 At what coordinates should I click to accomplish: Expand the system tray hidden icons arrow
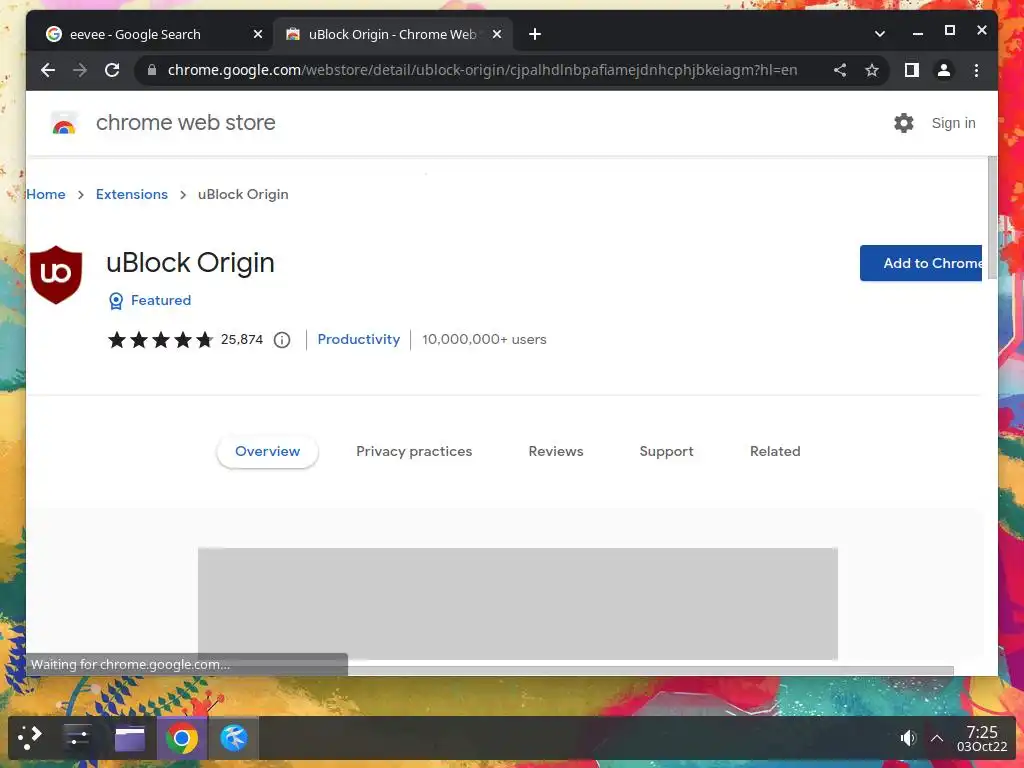(937, 739)
